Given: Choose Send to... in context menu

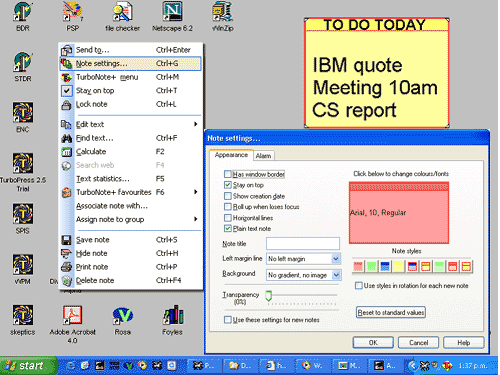Looking at the screenshot, I should pos(131,50).
